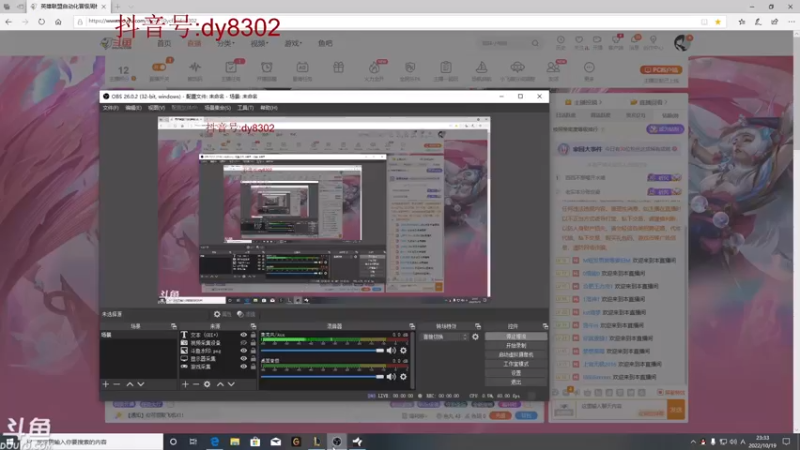Image resolution: width=800 pixels, height=450 pixels.
Task: Open source properties gear in Sources toolbar
Action: coord(207,384)
